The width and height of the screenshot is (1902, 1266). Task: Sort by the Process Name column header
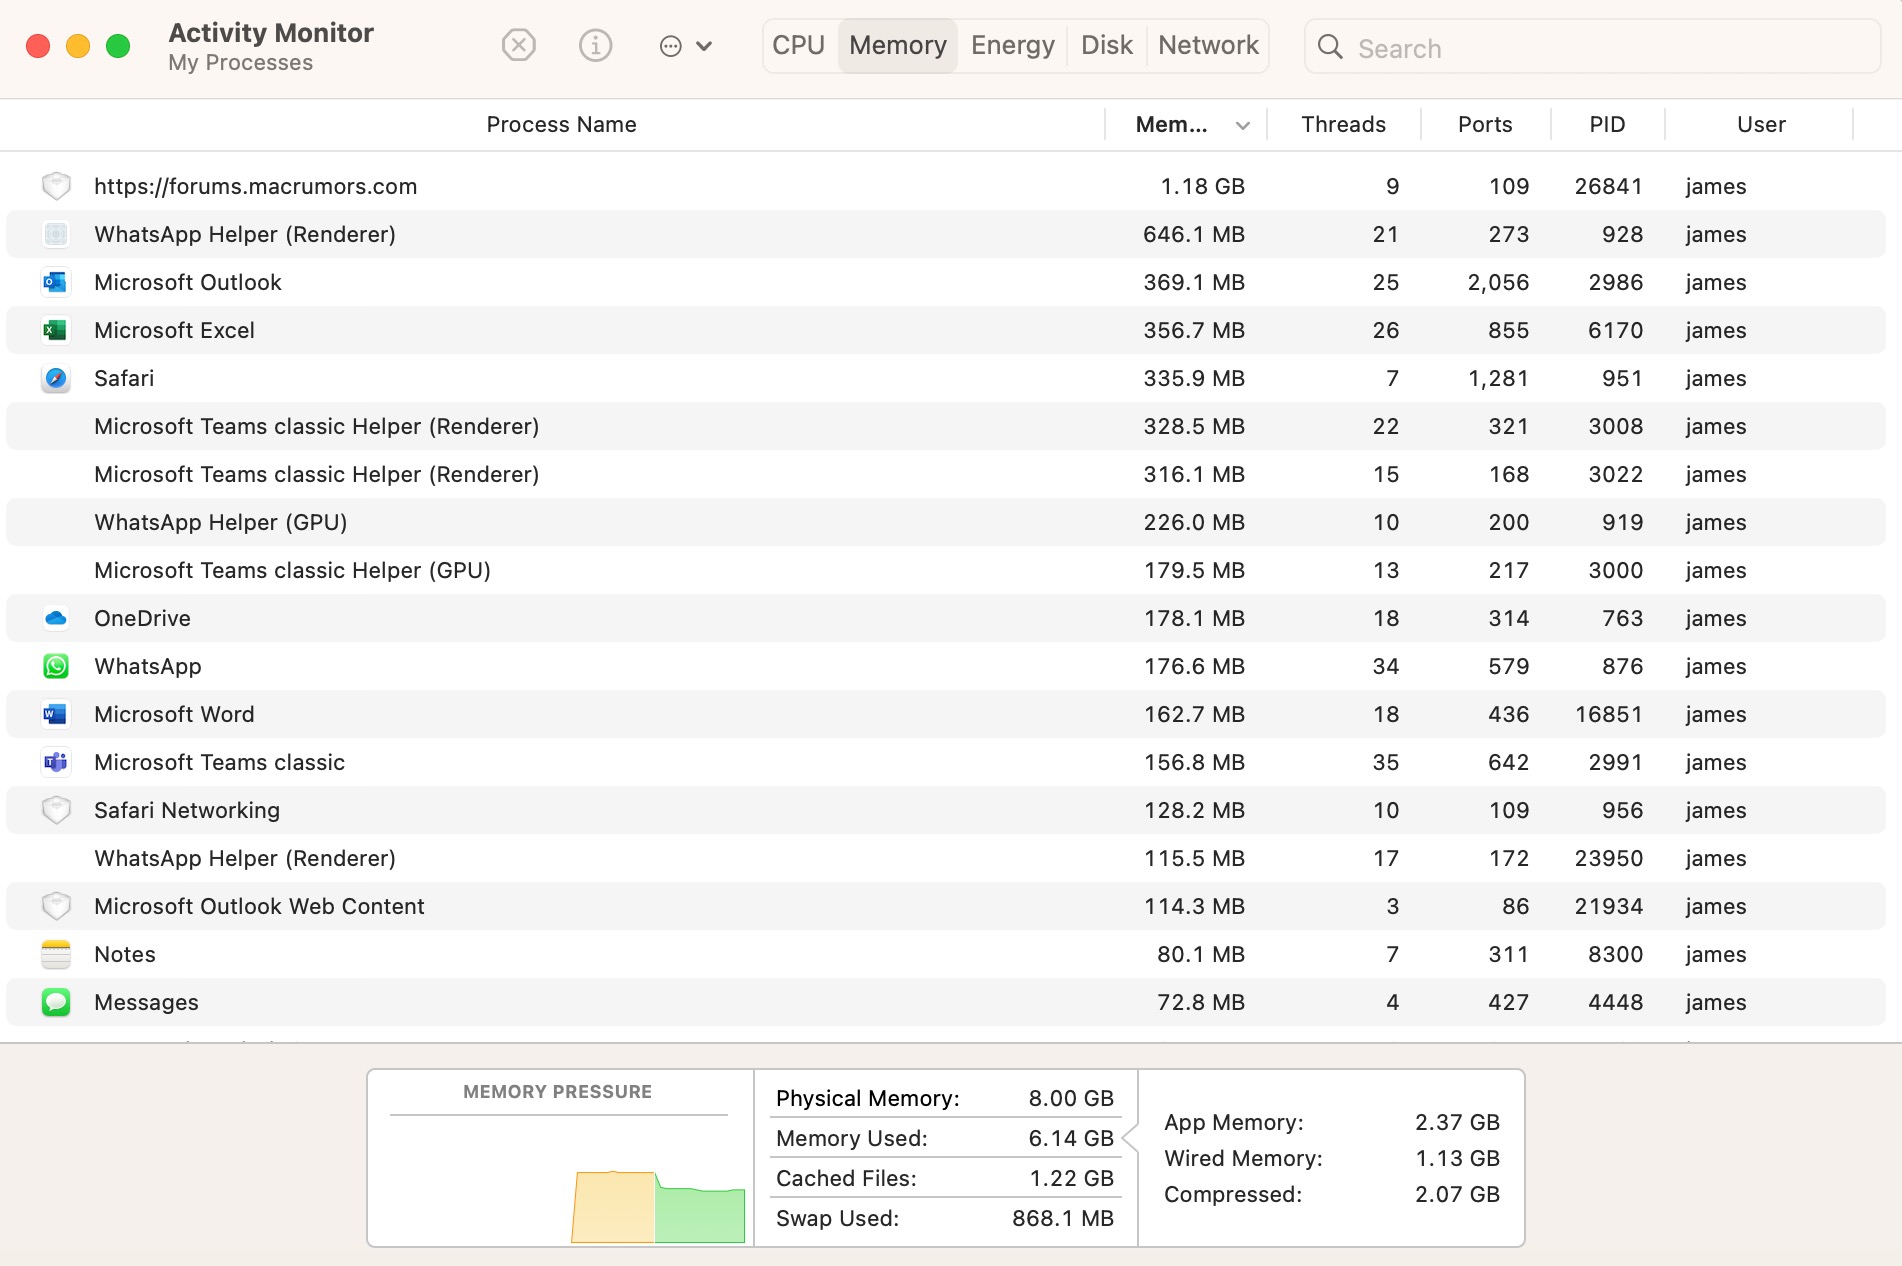(x=561, y=125)
